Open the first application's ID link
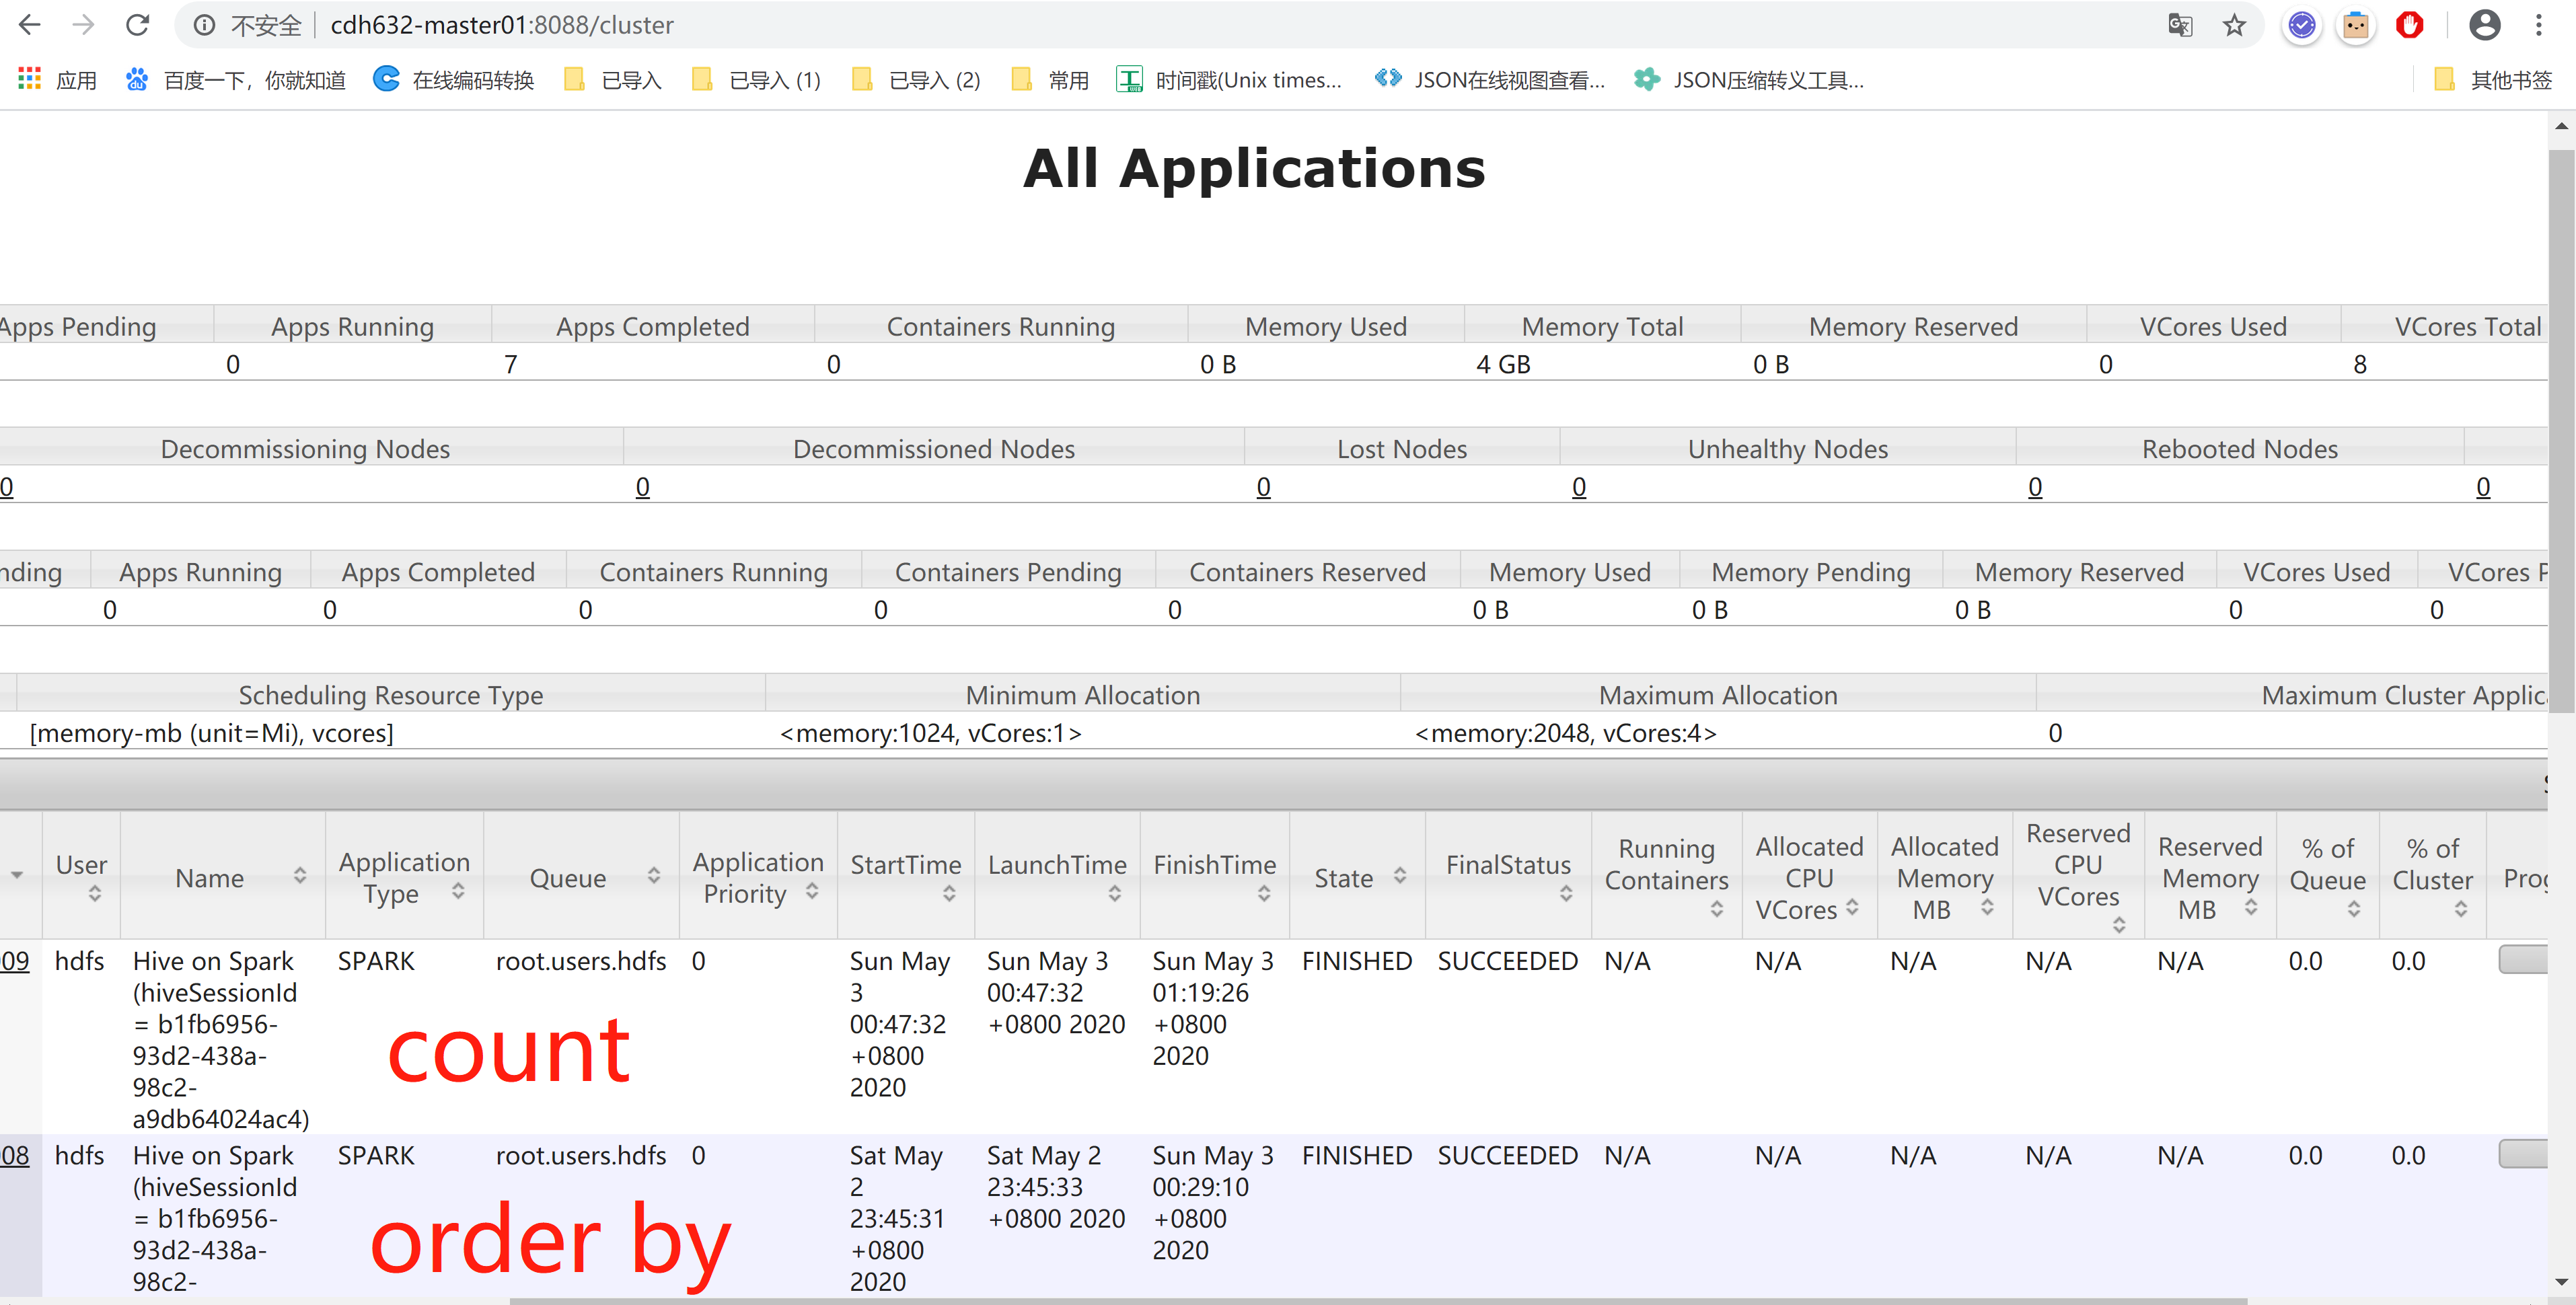Screen dimensions: 2576x1305 [13, 960]
